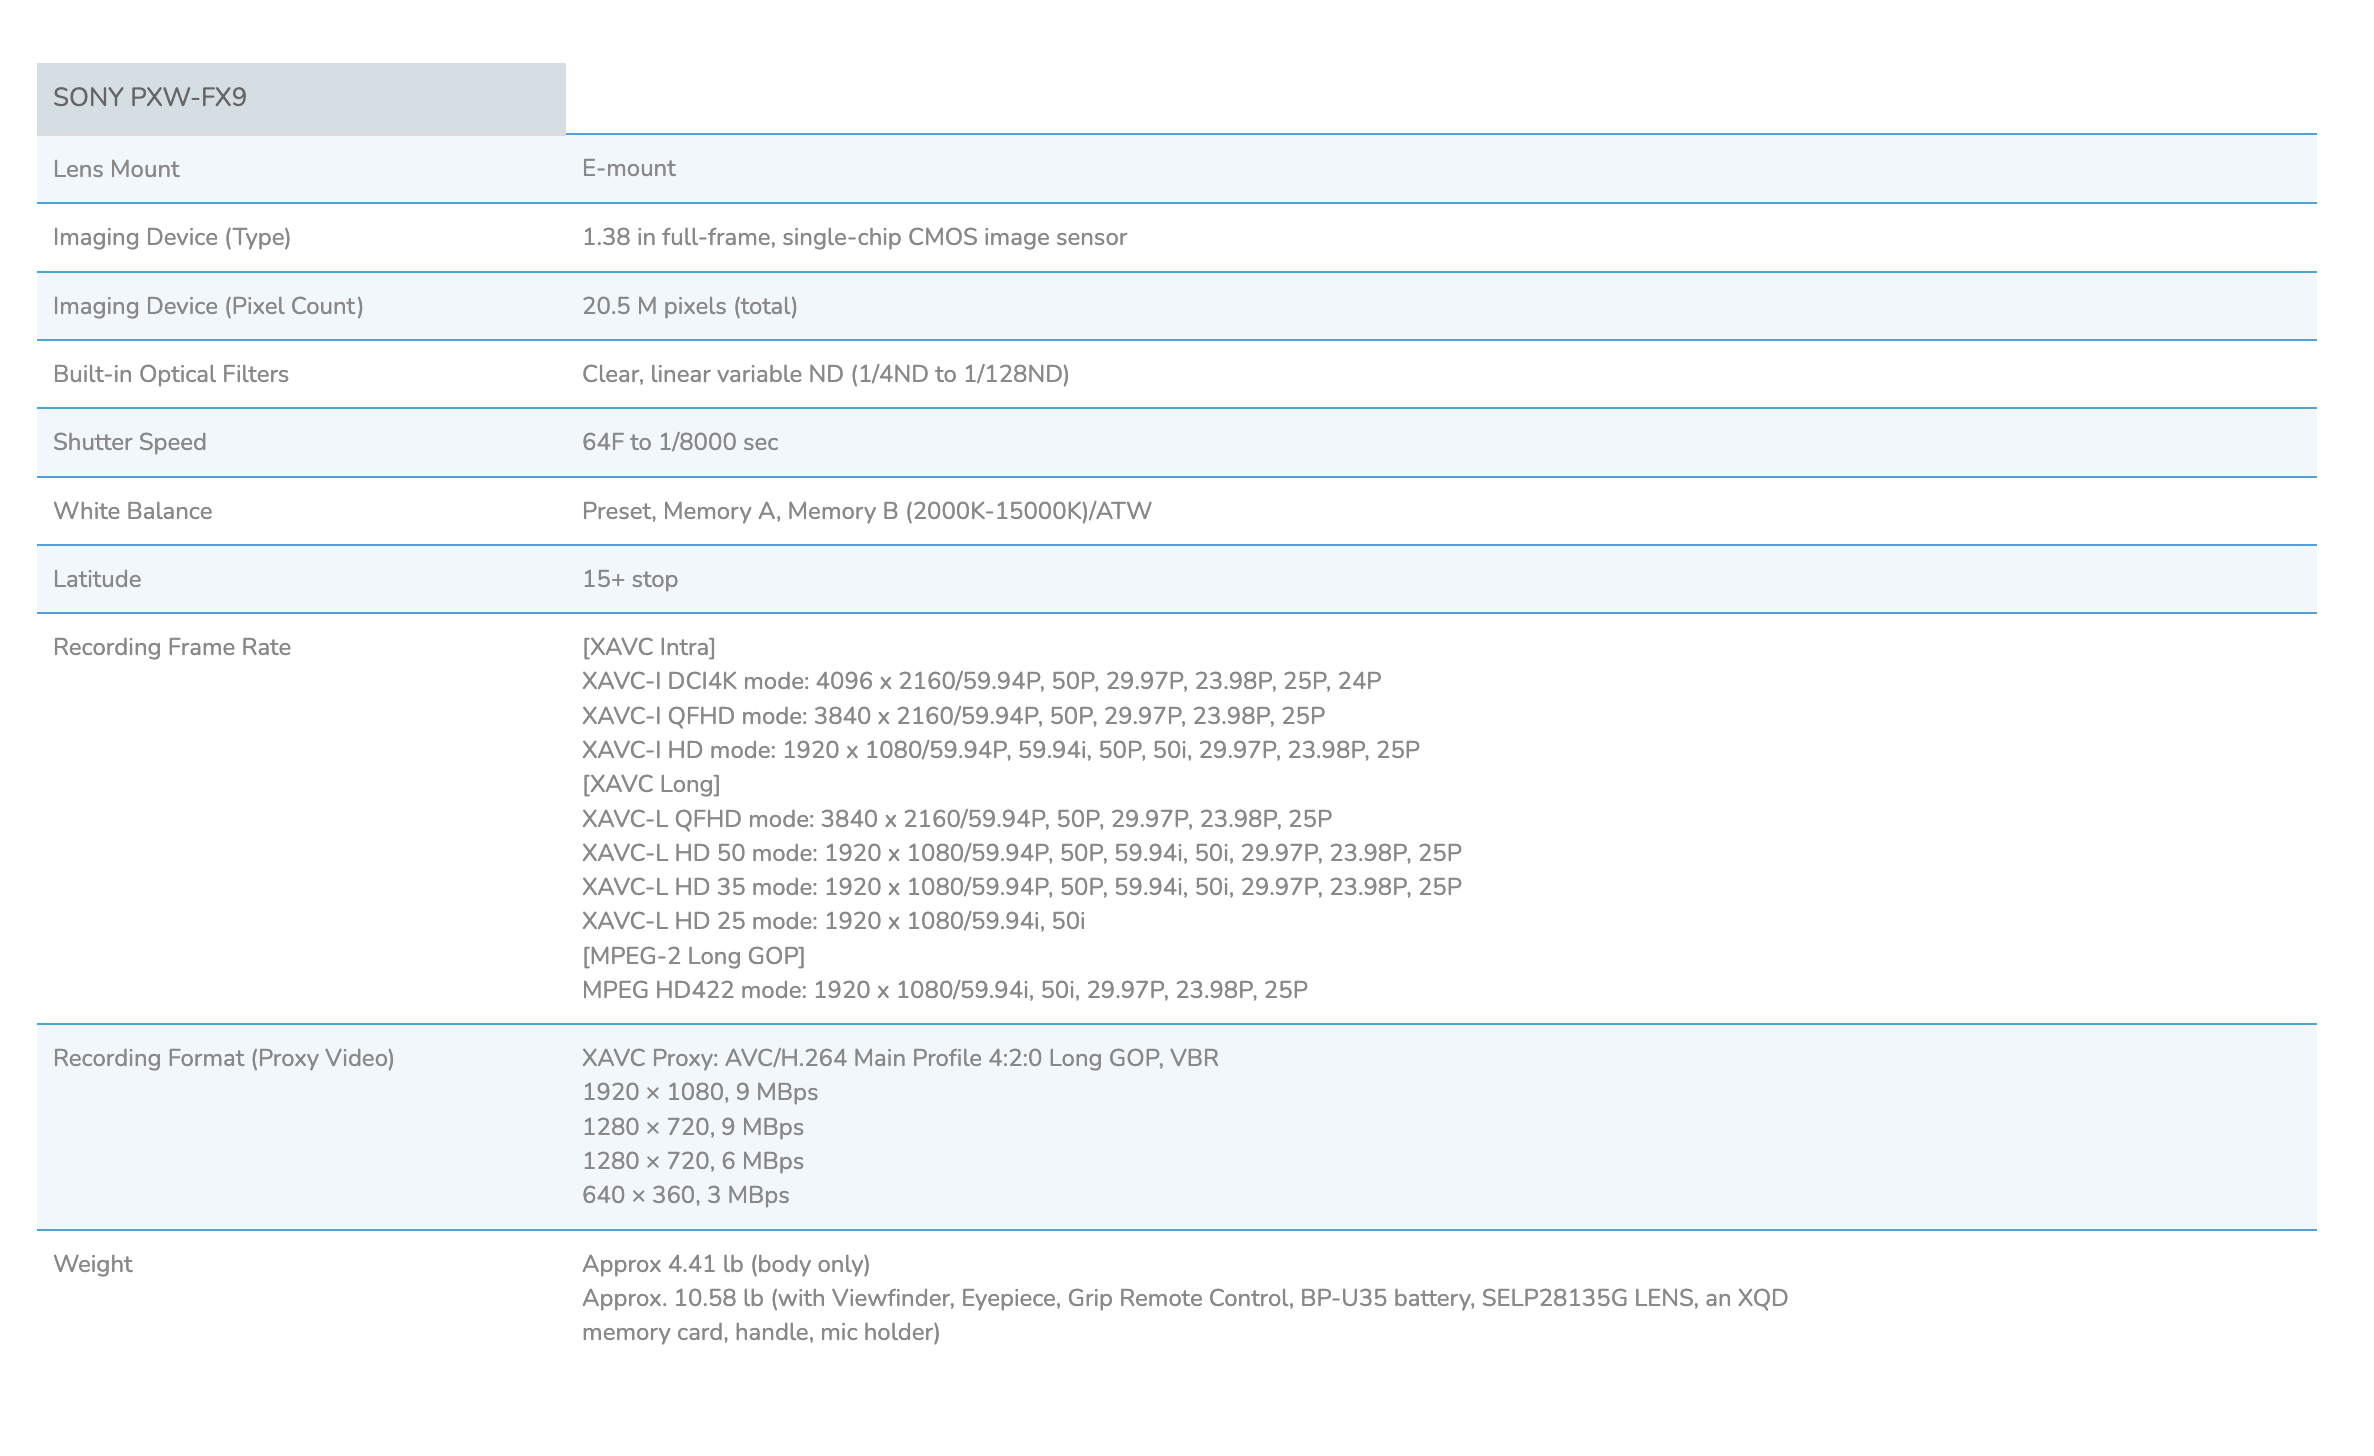
Task: Click the Latitude label
Action: point(97,579)
